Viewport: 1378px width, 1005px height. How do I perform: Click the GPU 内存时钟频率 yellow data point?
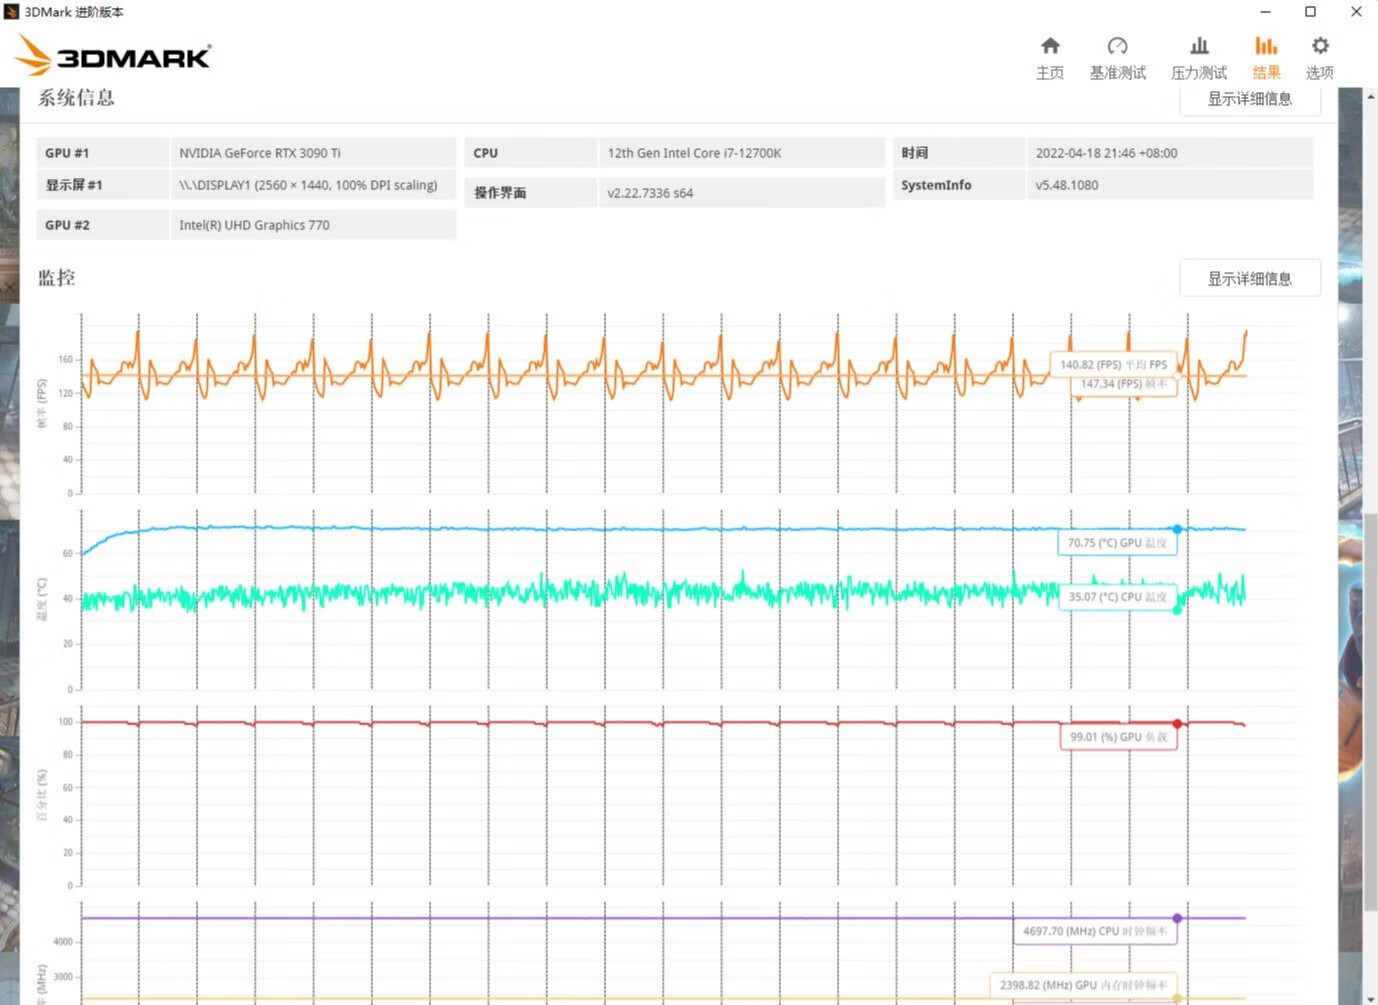click(x=1177, y=998)
